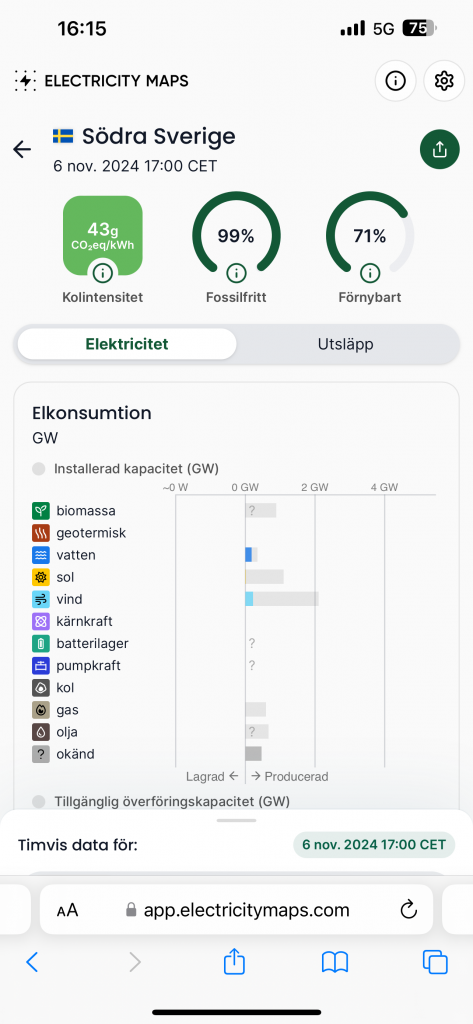Open info icon under Kolintensitet gauge

pyautogui.click(x=103, y=272)
